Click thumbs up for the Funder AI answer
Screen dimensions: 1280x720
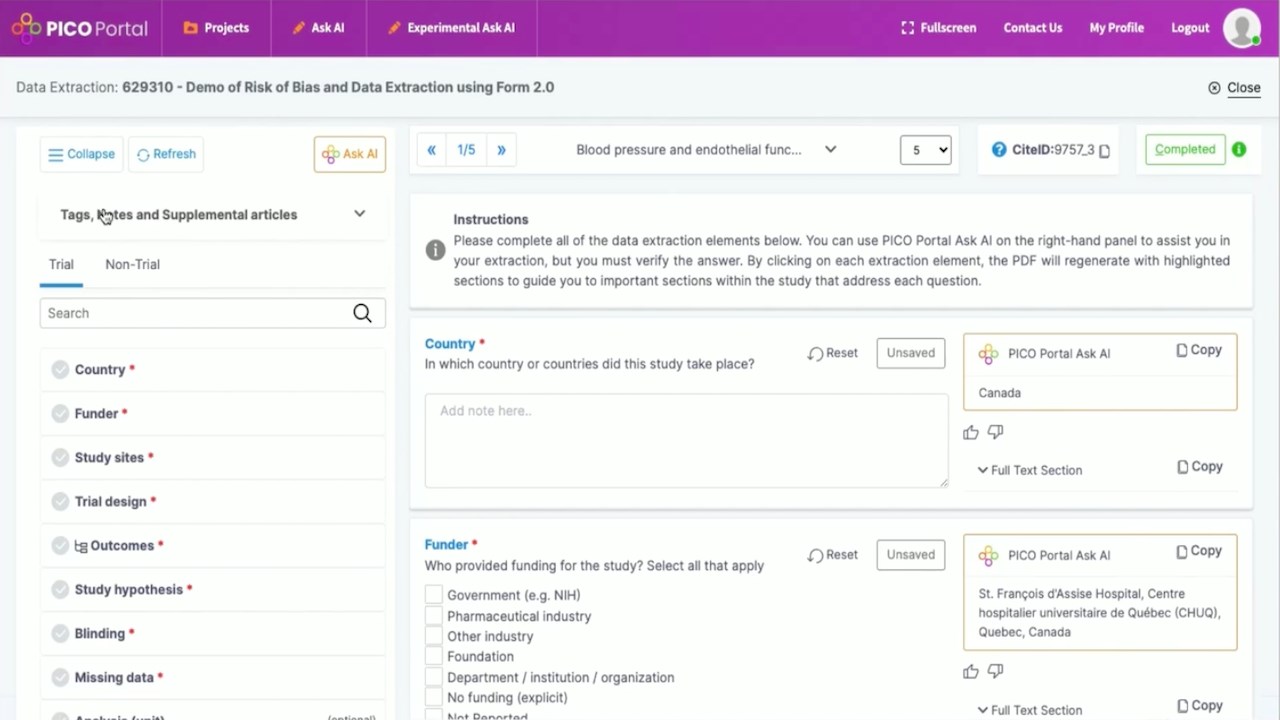pos(970,672)
